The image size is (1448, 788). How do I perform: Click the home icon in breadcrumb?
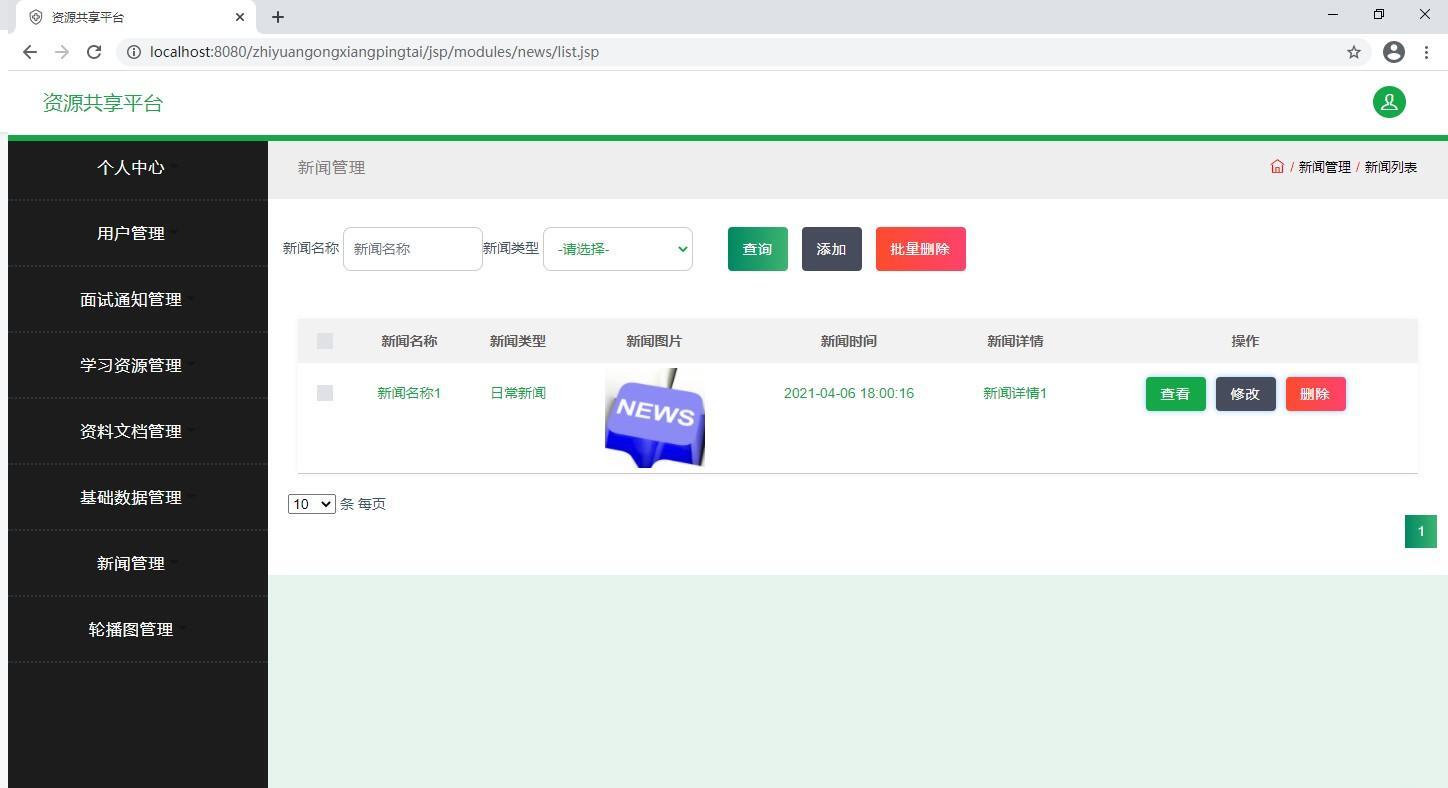click(x=1277, y=167)
